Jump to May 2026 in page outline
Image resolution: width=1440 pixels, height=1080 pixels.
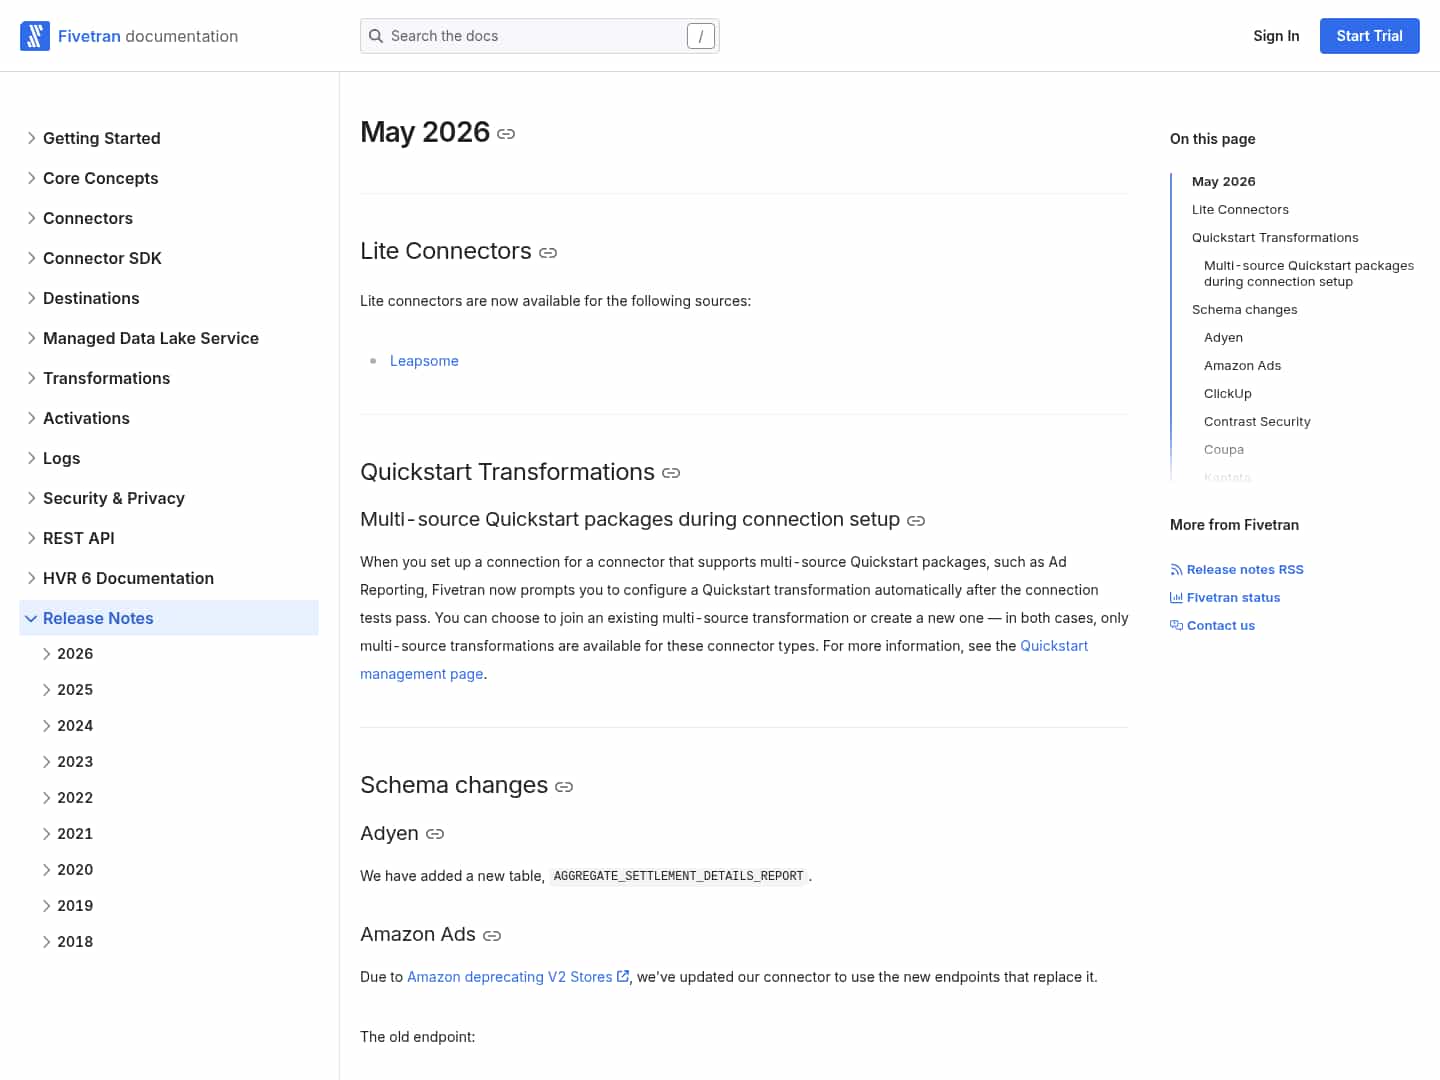pos(1223,181)
